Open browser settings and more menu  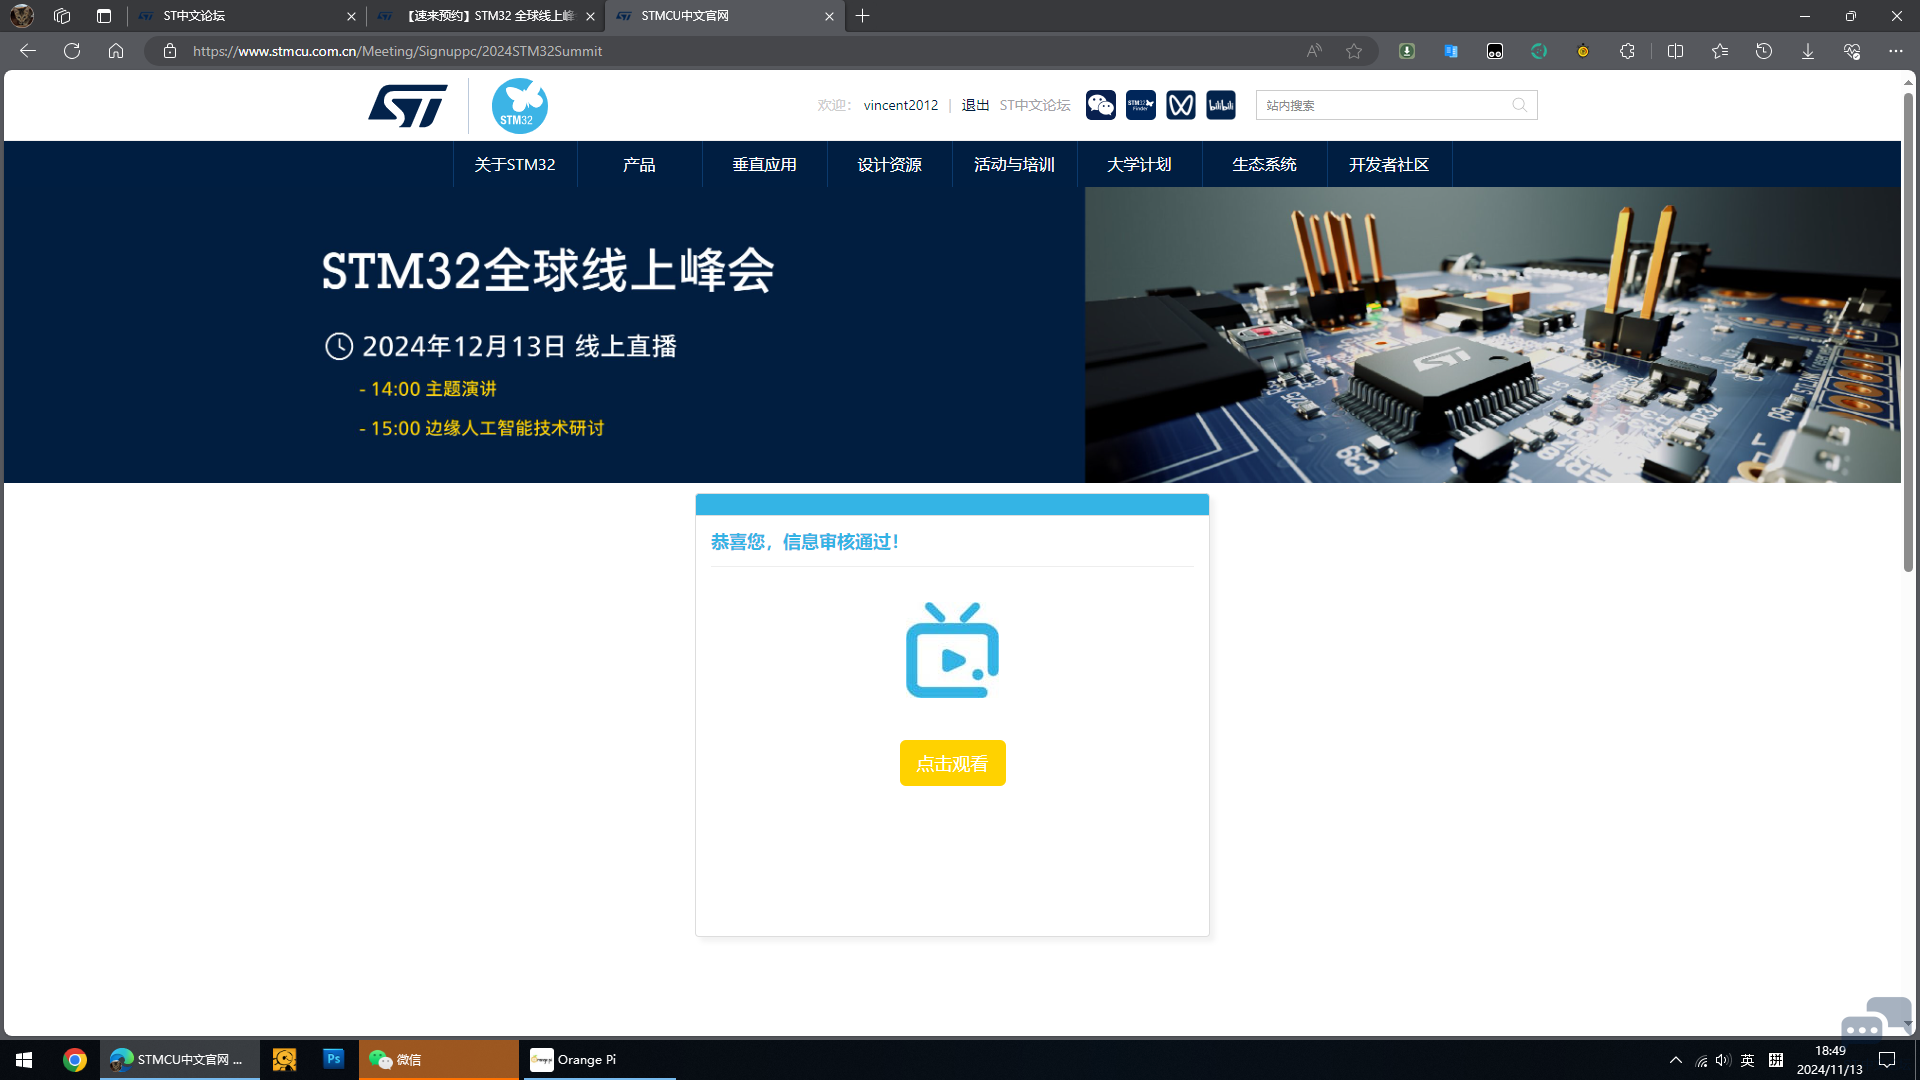point(1896,51)
